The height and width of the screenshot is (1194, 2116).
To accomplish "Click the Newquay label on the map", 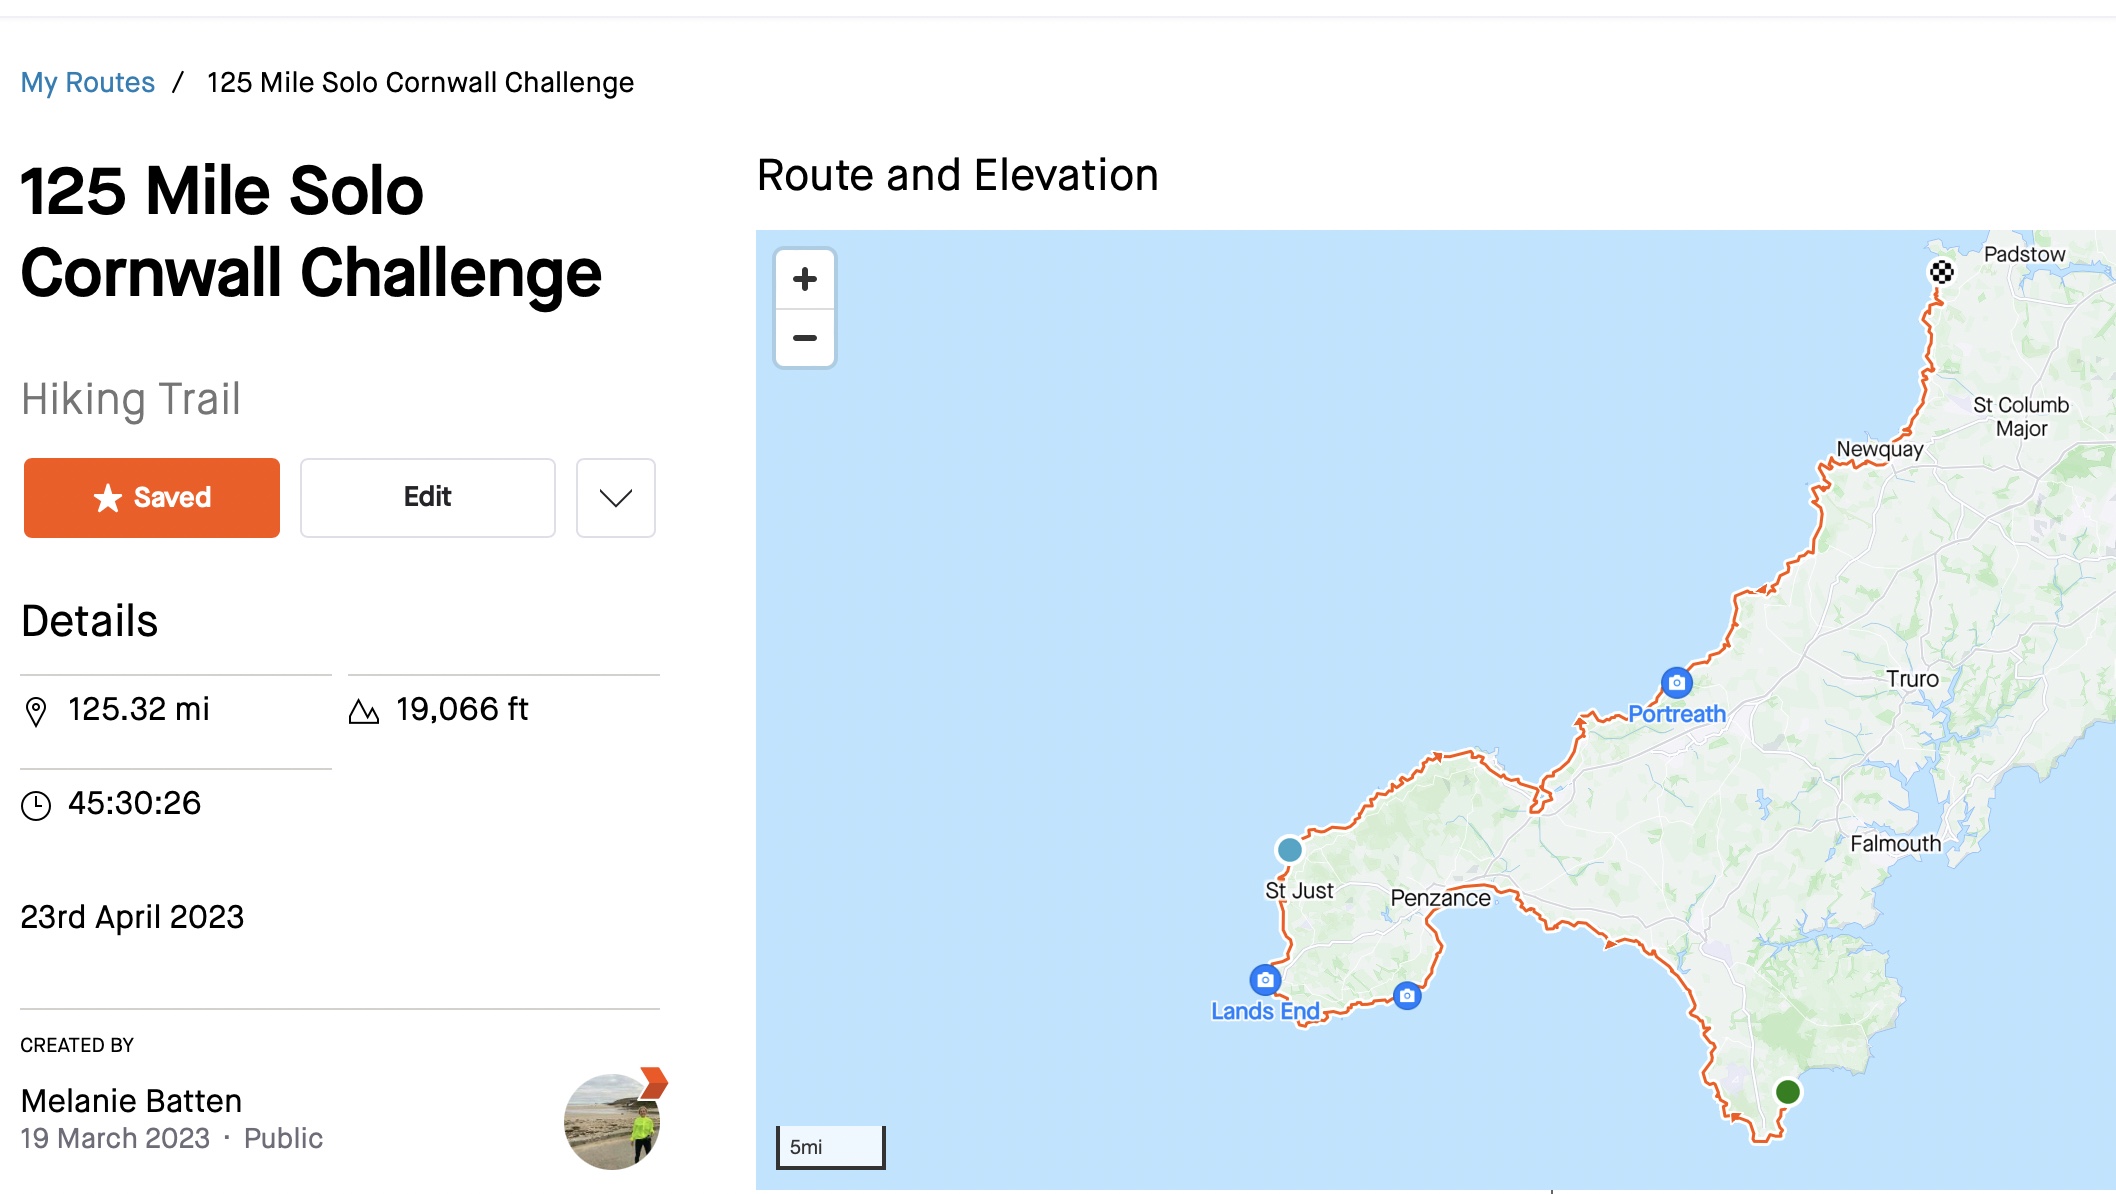I will click(x=1880, y=450).
